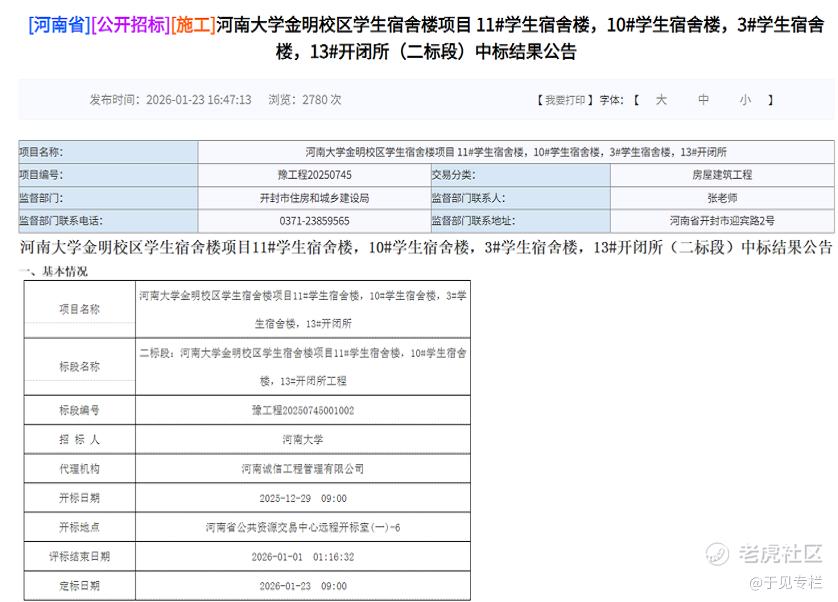Click the 定标日期 row label
The height and width of the screenshot is (602, 838).
point(80,586)
